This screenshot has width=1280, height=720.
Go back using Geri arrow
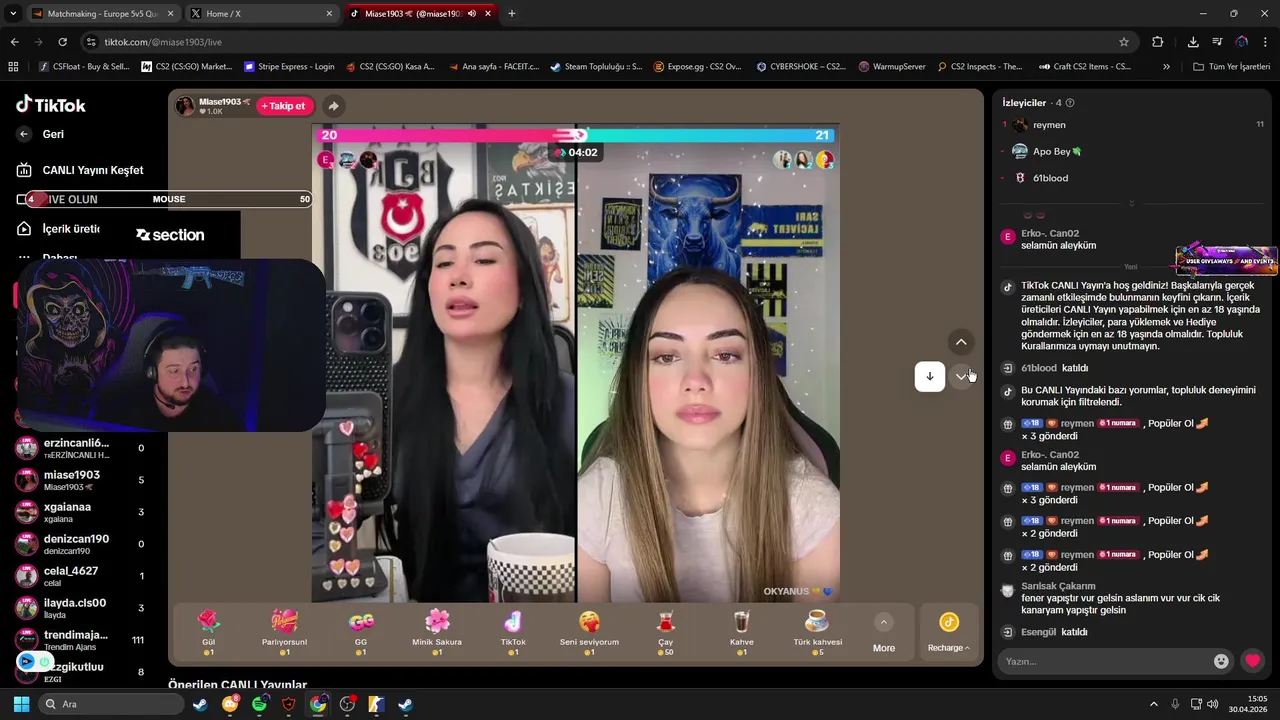click(24, 134)
